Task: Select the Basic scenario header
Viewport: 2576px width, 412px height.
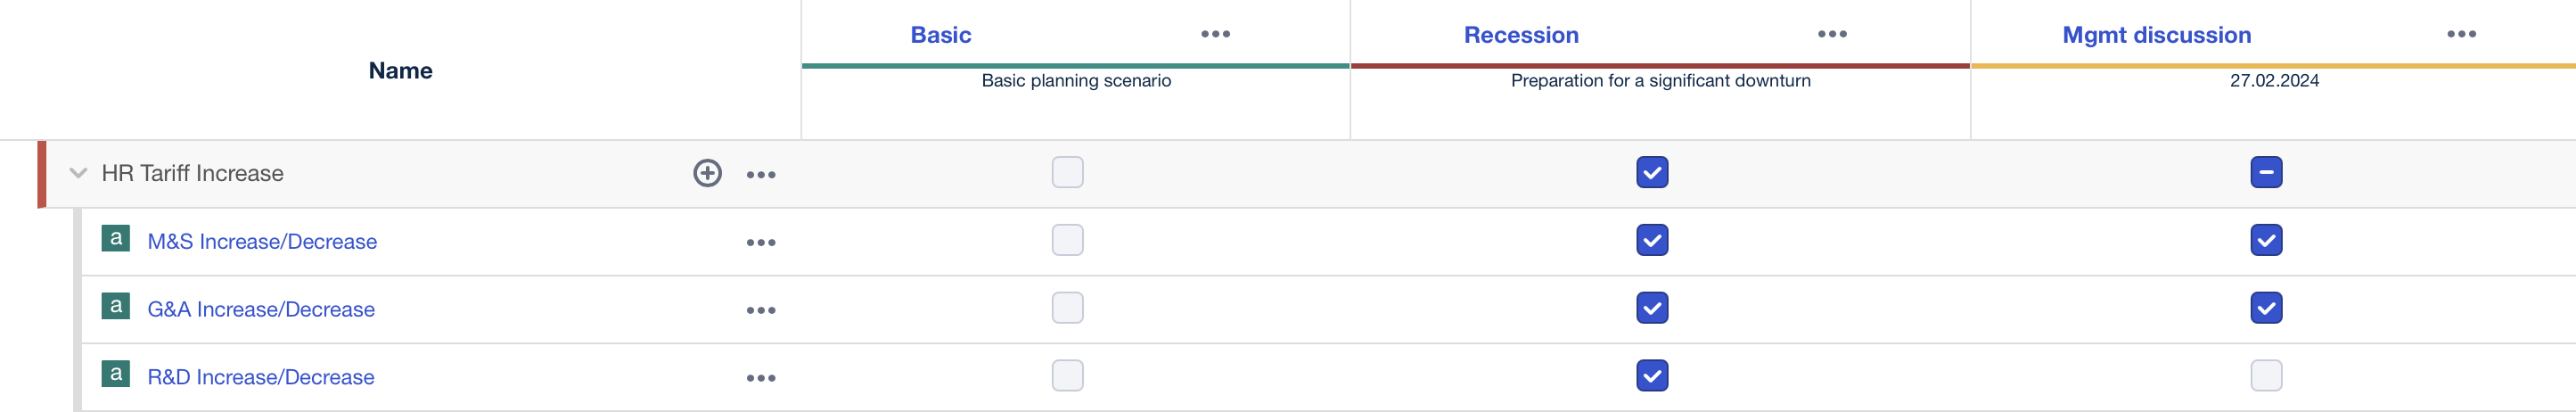Action: (940, 35)
